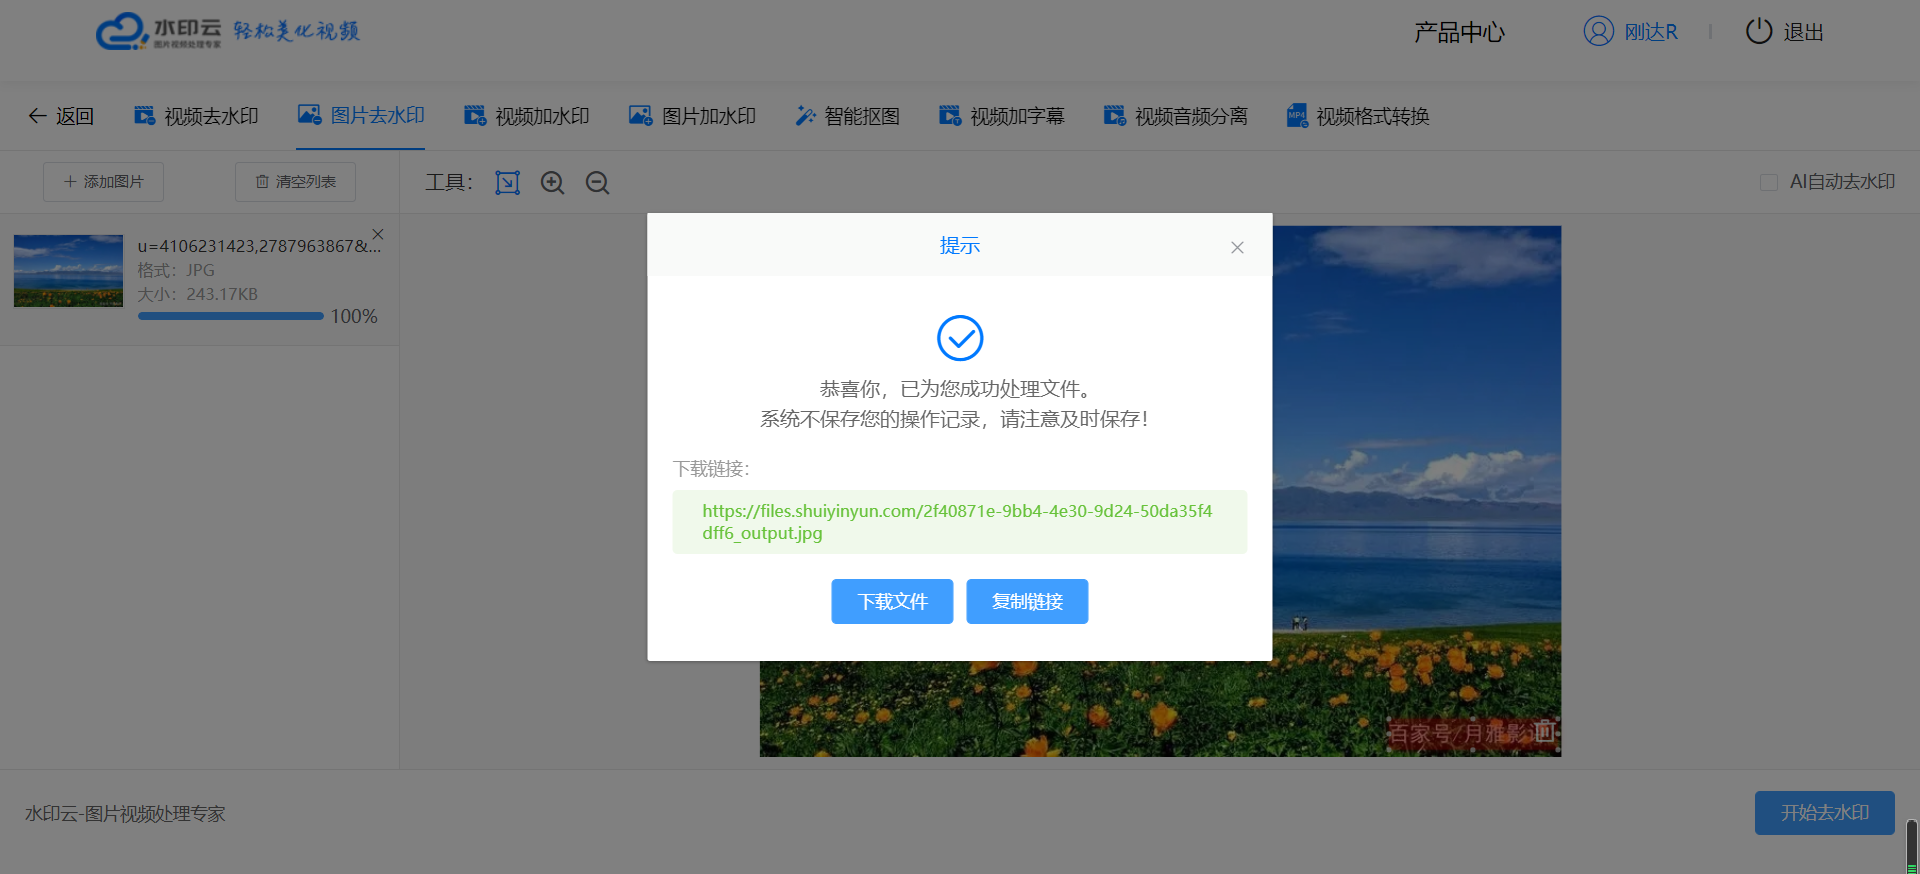Go to 视频格式转换 tab
Image resolution: width=1920 pixels, height=874 pixels.
coord(1358,116)
